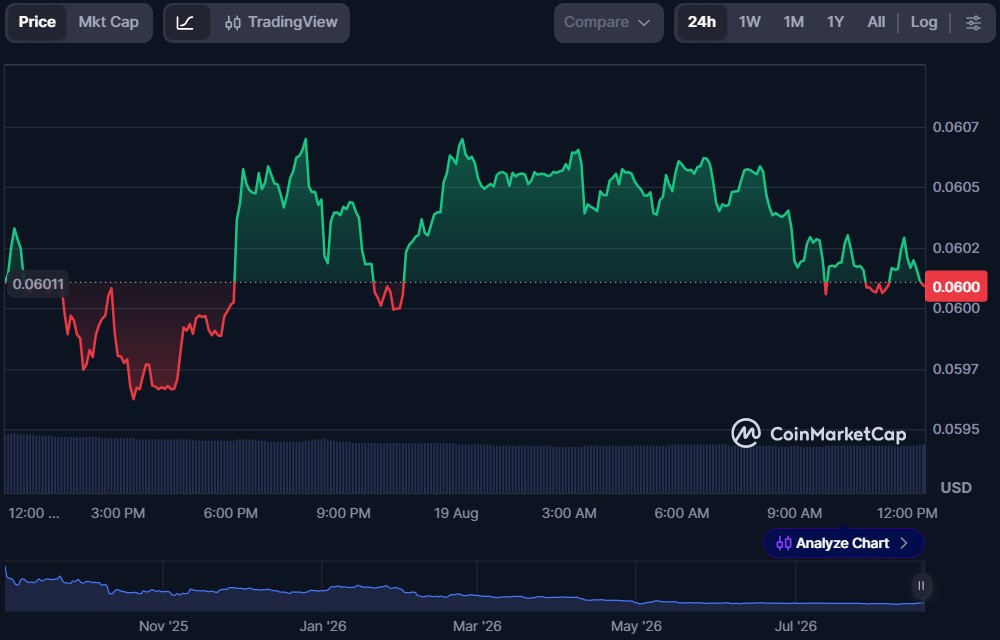This screenshot has width=1000, height=640.
Task: Open chart settings sliders icon
Action: [x=973, y=23]
